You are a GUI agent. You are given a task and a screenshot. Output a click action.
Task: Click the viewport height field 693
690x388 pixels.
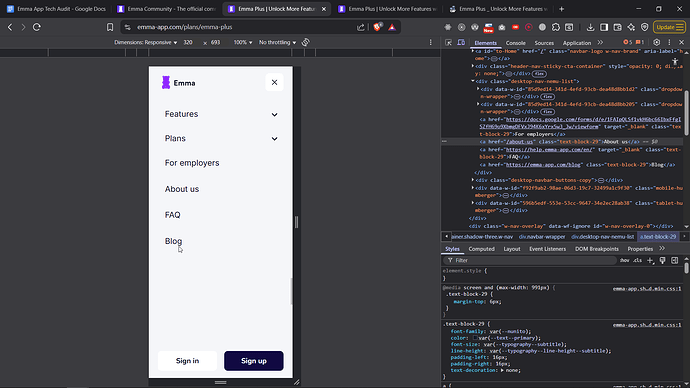point(216,42)
